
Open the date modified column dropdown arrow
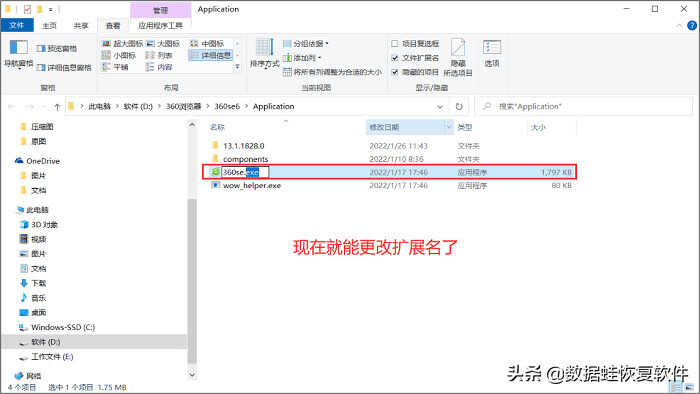click(x=449, y=127)
